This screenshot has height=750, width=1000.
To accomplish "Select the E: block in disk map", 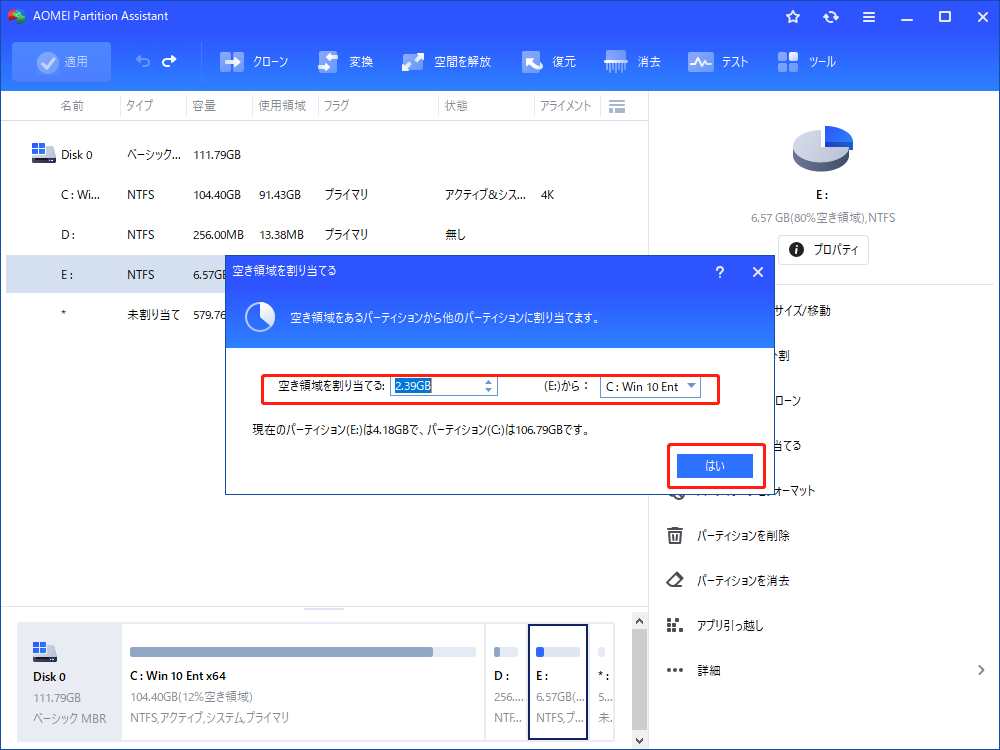I will click(558, 682).
